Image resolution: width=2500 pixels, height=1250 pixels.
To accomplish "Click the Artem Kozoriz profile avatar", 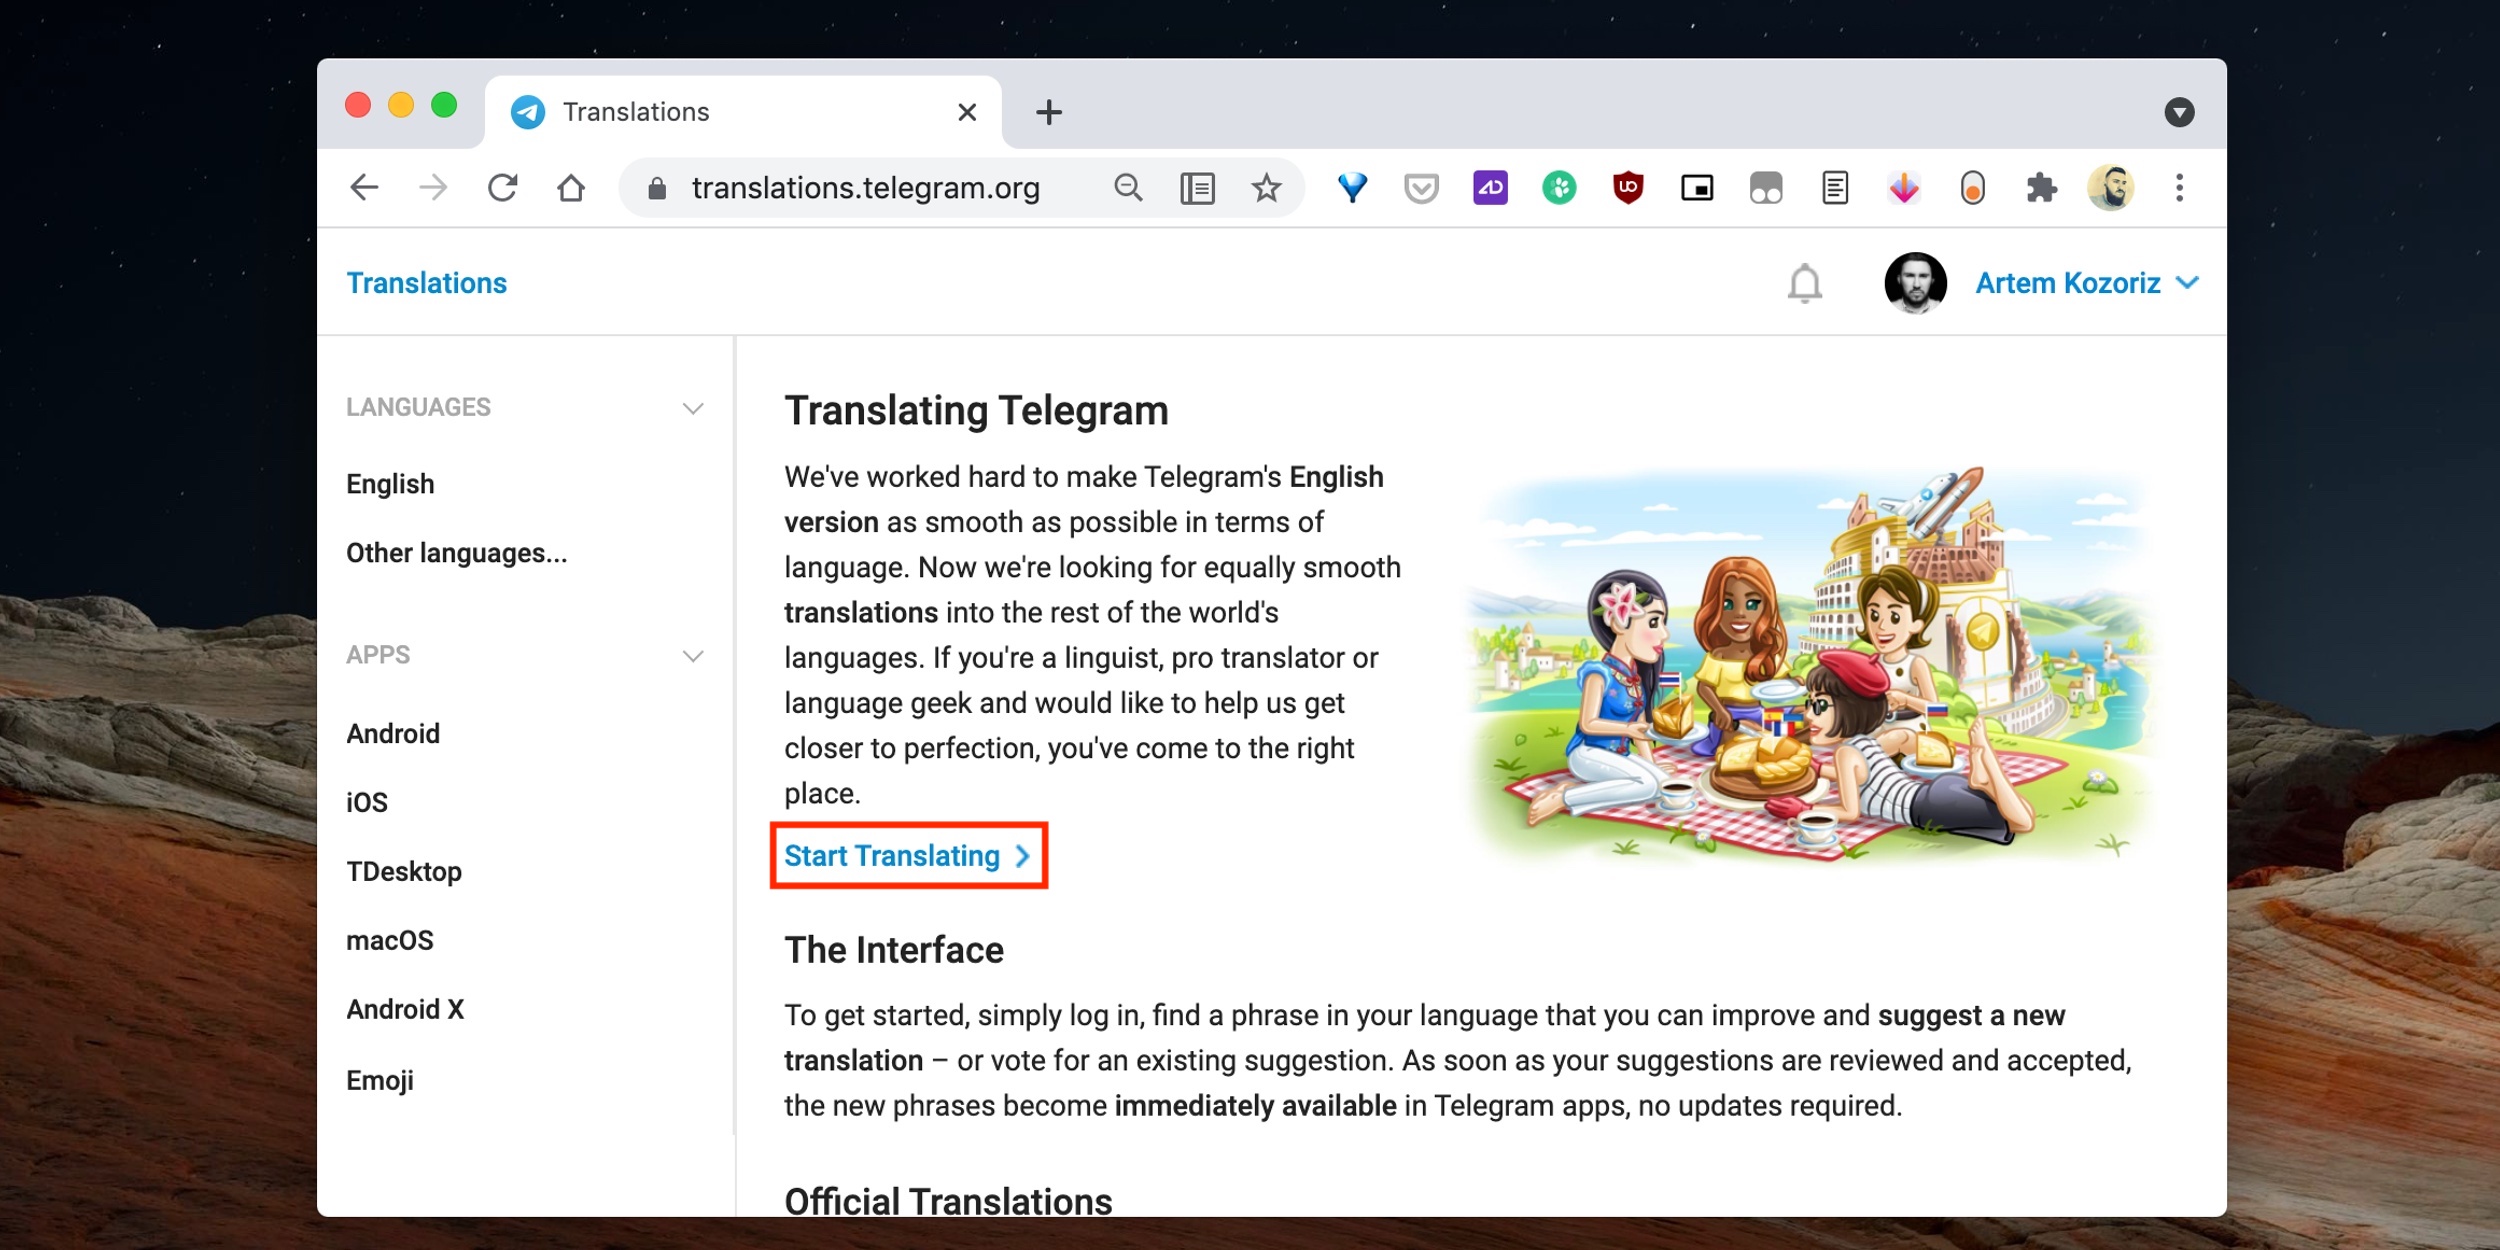I will (x=1913, y=282).
